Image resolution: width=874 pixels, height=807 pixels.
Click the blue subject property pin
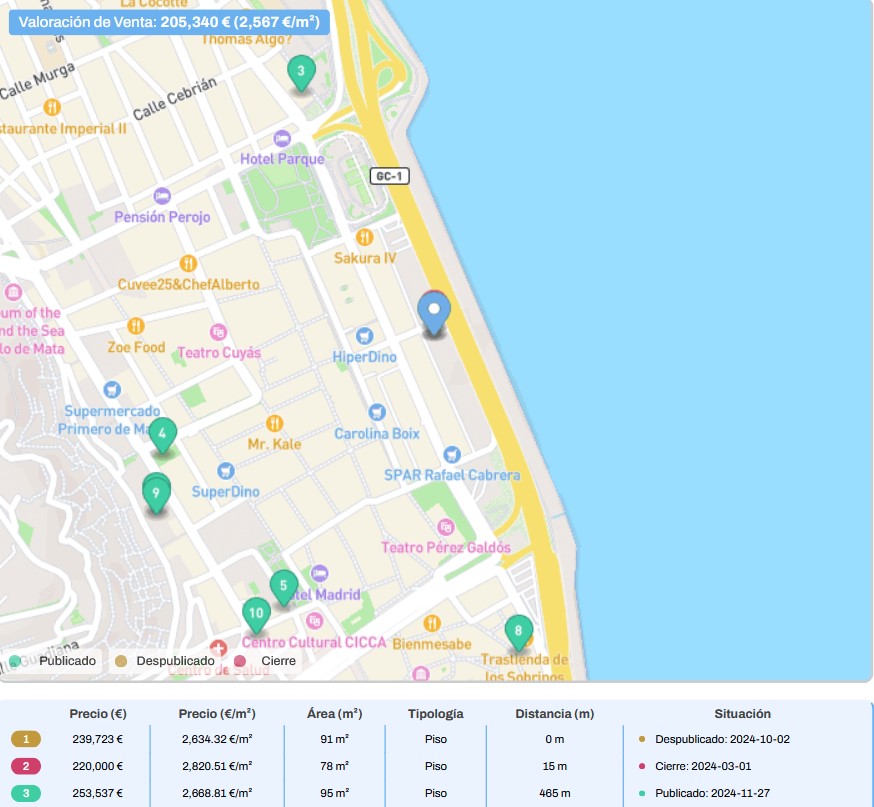433,313
